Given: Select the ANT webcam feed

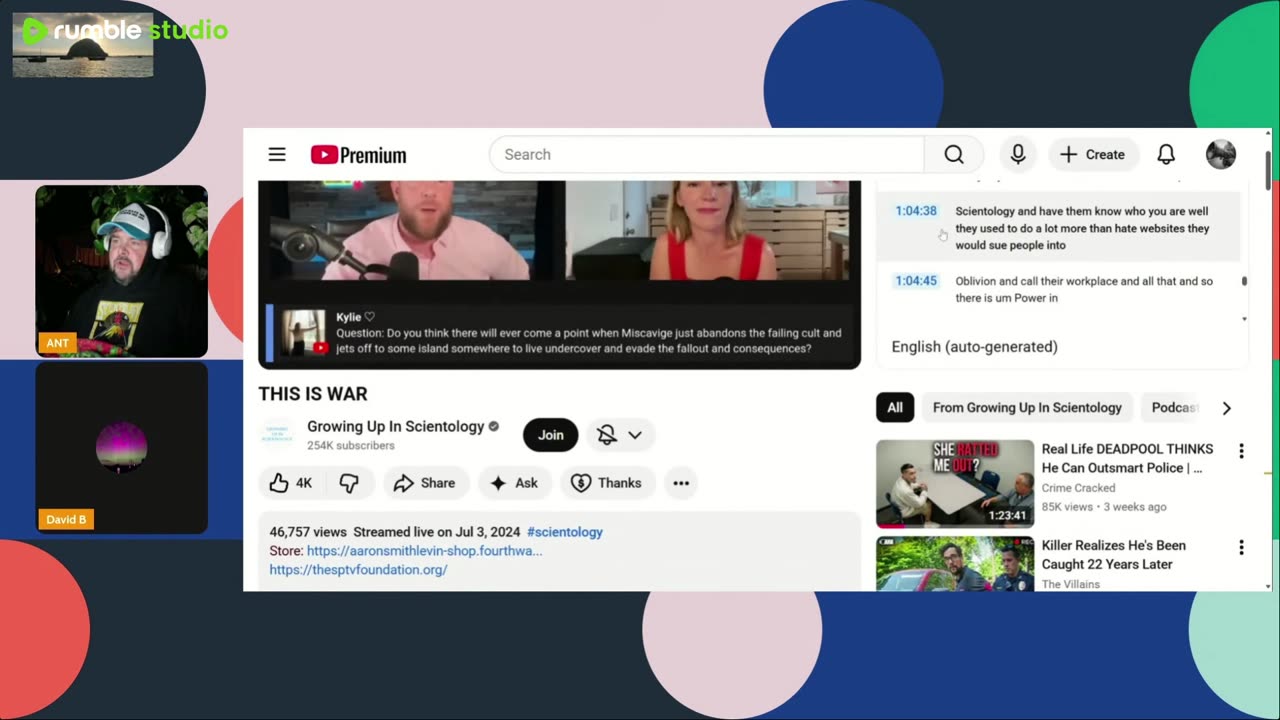Looking at the screenshot, I should [x=122, y=271].
